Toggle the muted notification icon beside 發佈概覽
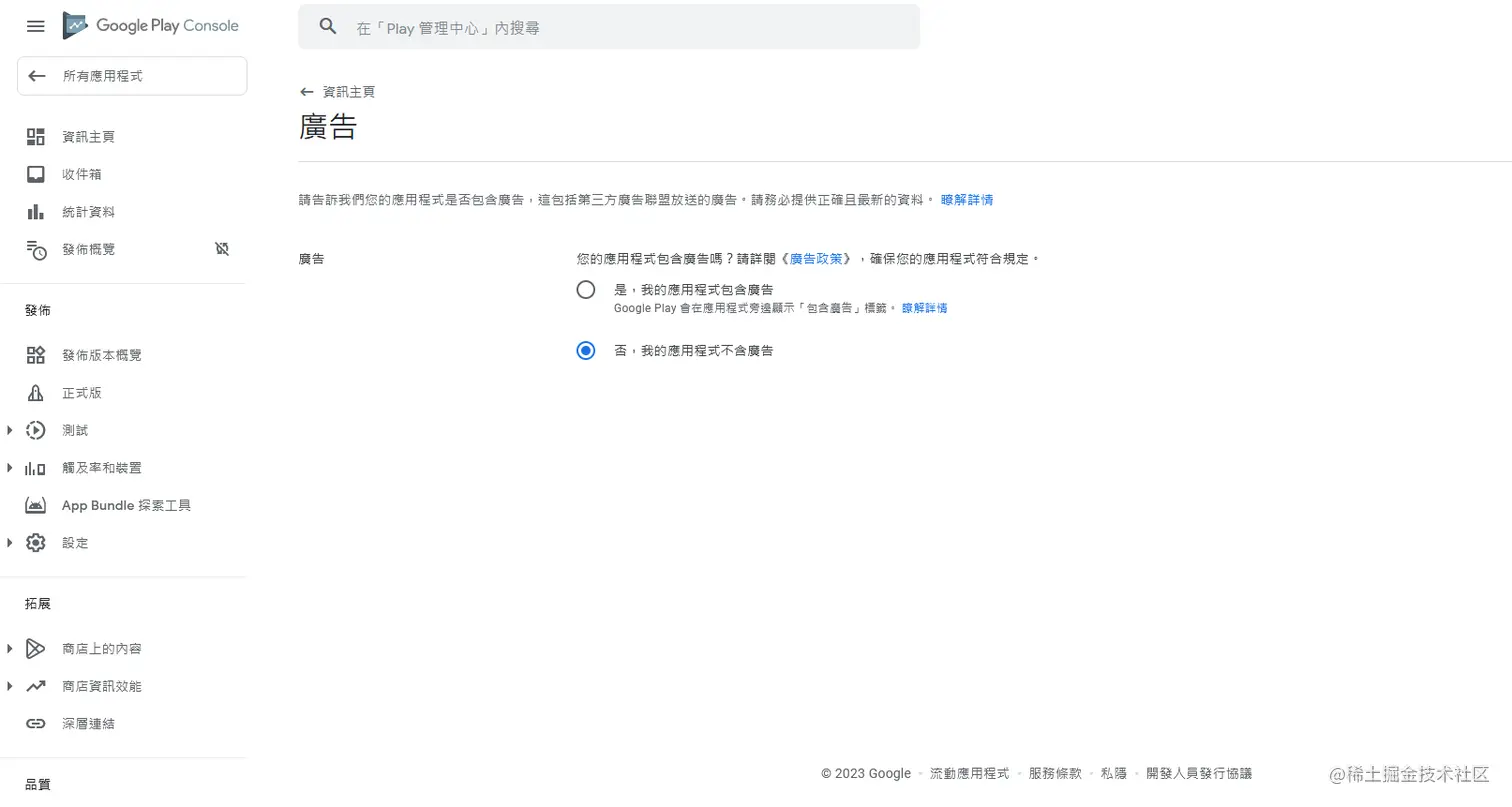This screenshot has width=1512, height=807. pyautogui.click(x=221, y=248)
